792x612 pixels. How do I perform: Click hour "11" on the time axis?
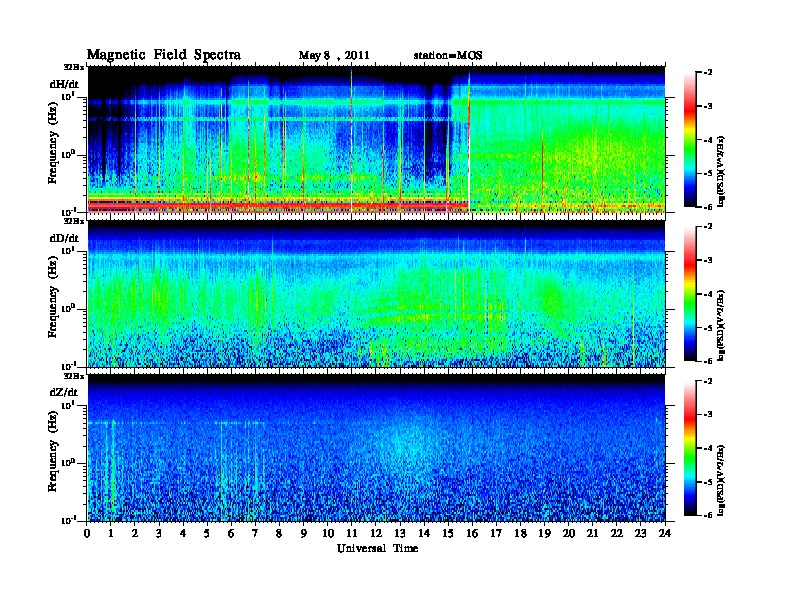tap(352, 534)
